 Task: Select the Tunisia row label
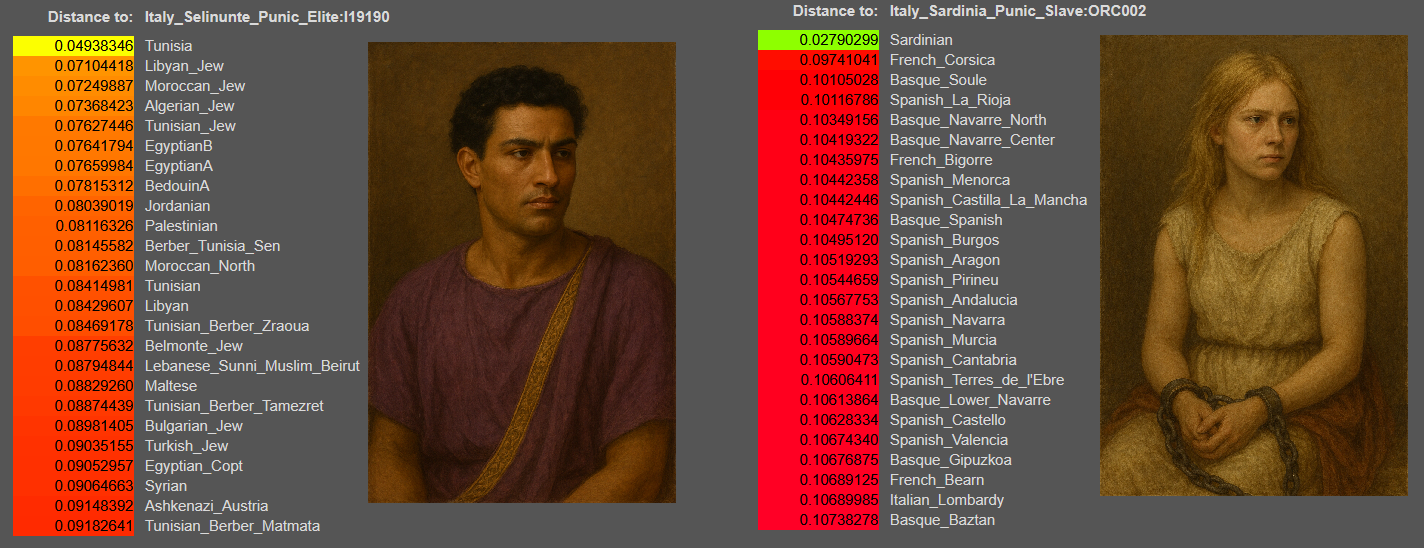[168, 46]
